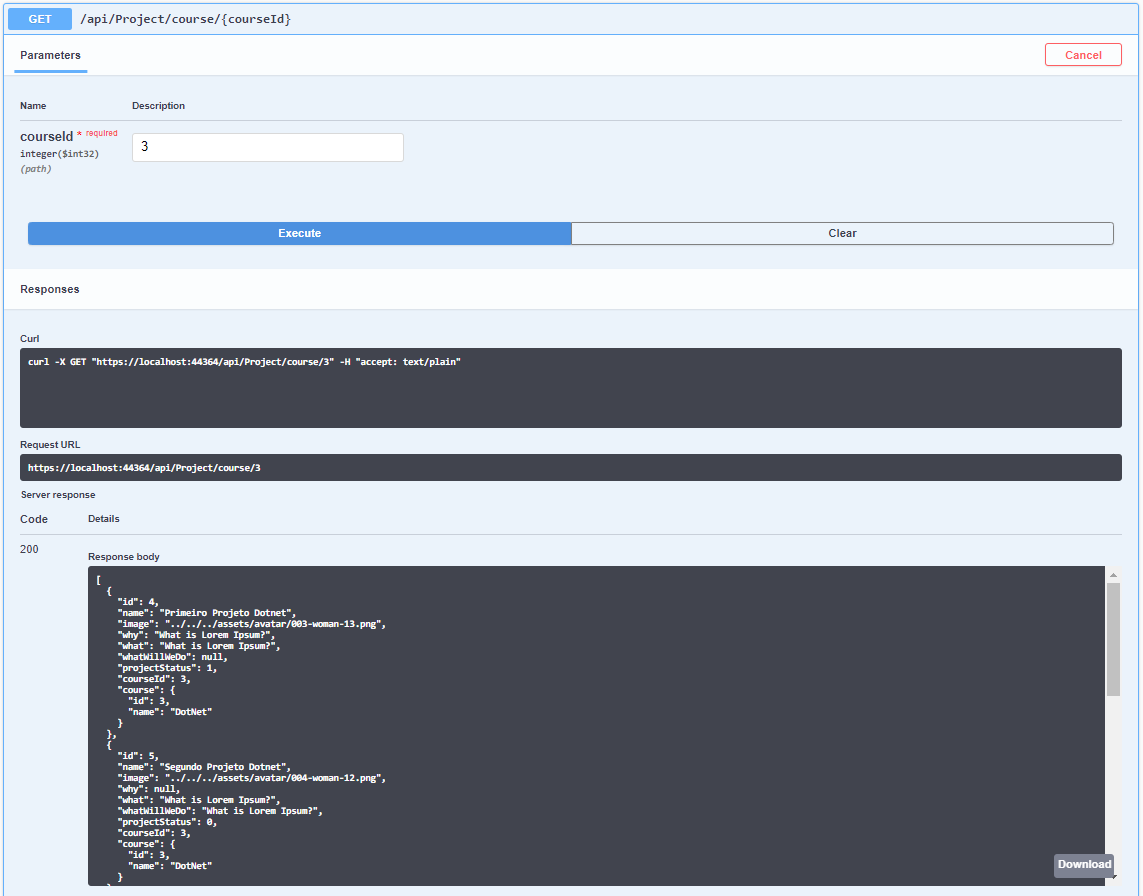Click the blue Execute button
The height and width of the screenshot is (896, 1143).
click(300, 233)
